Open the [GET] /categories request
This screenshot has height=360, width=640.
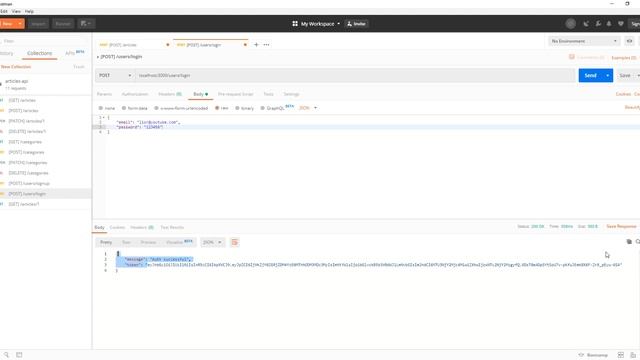coord(25,142)
